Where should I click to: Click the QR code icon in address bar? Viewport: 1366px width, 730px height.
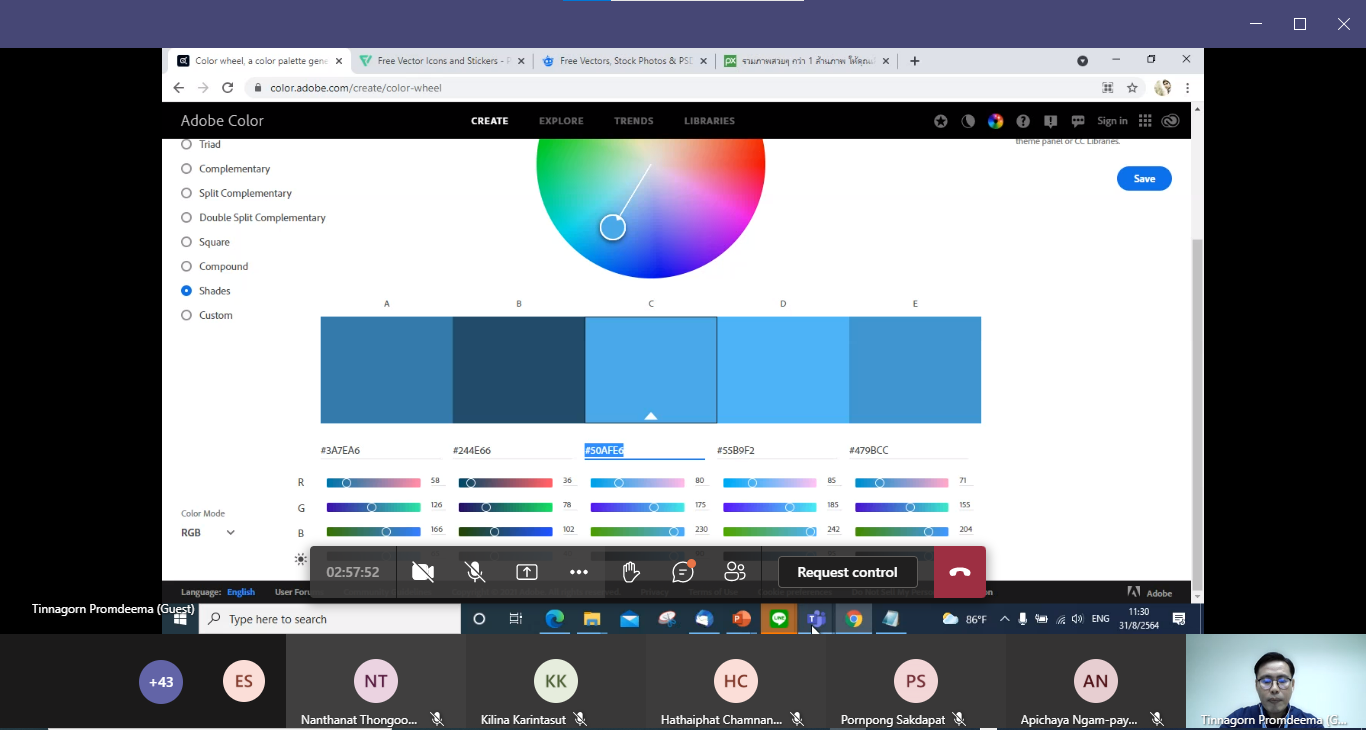click(x=1107, y=88)
